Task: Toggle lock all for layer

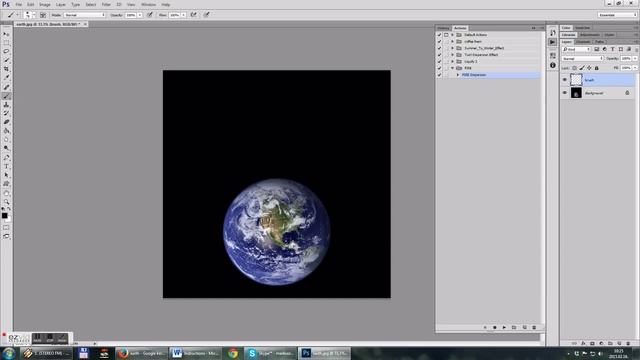Action: [596, 68]
